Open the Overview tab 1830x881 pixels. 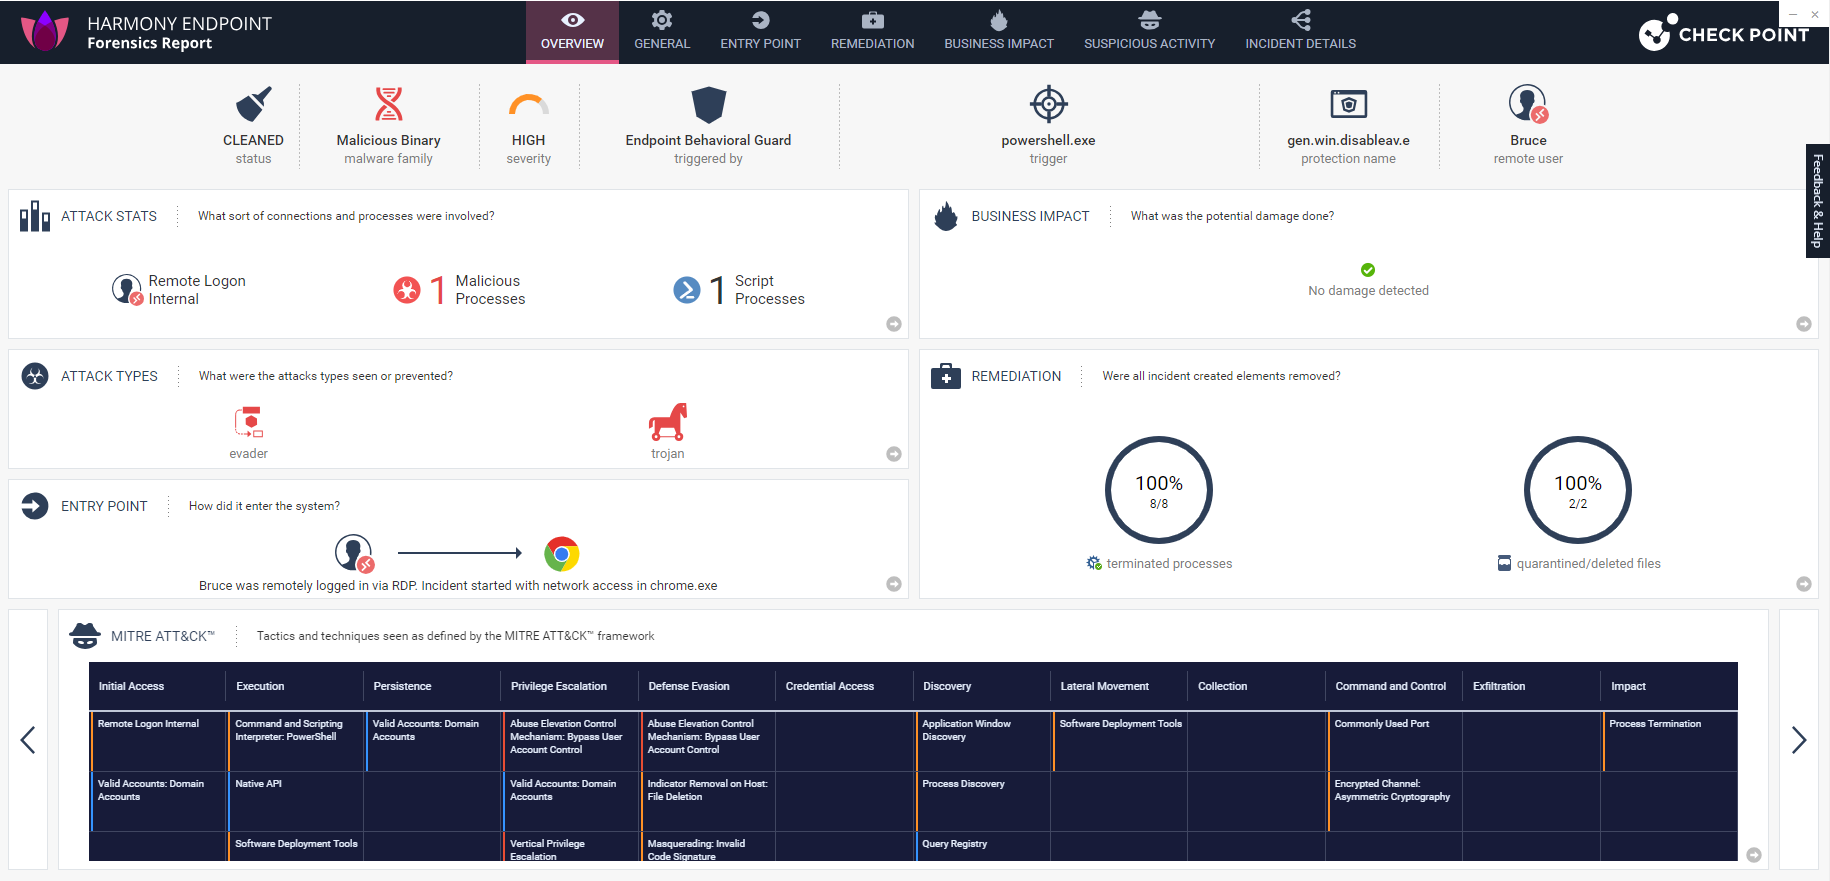click(572, 32)
